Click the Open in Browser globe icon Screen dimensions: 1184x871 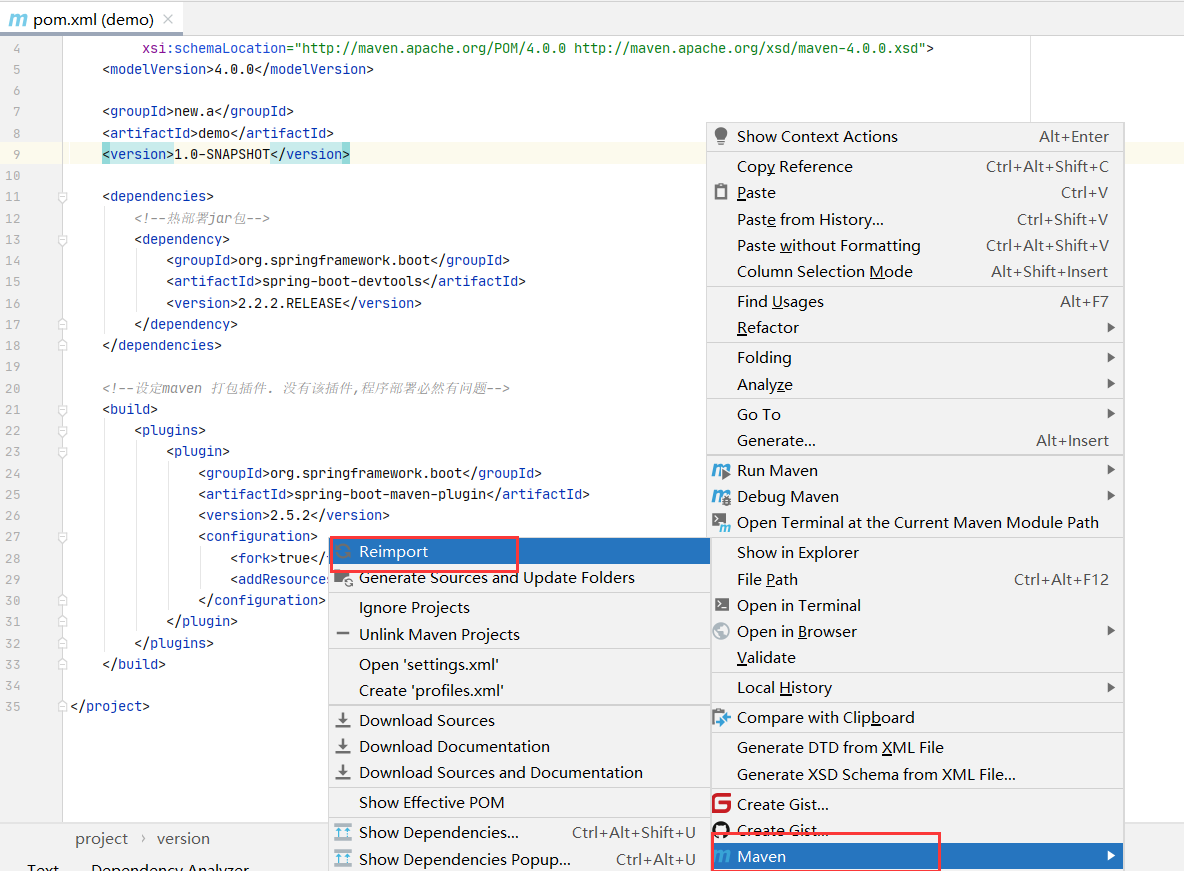(722, 632)
